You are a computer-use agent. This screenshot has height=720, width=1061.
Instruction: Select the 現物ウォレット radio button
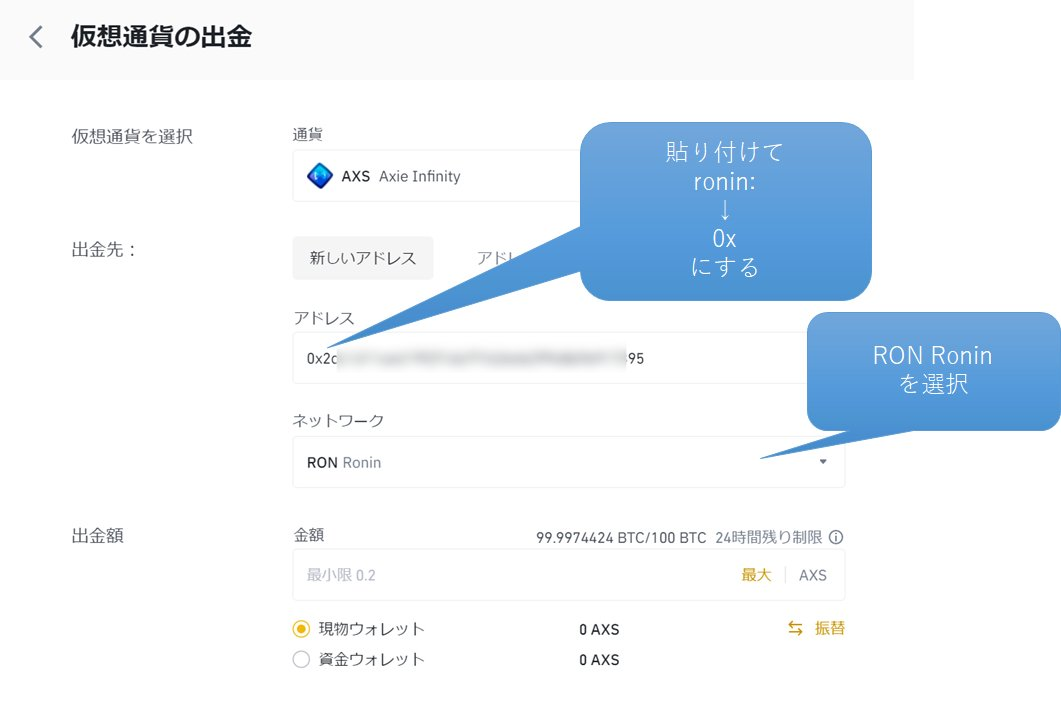(x=301, y=629)
